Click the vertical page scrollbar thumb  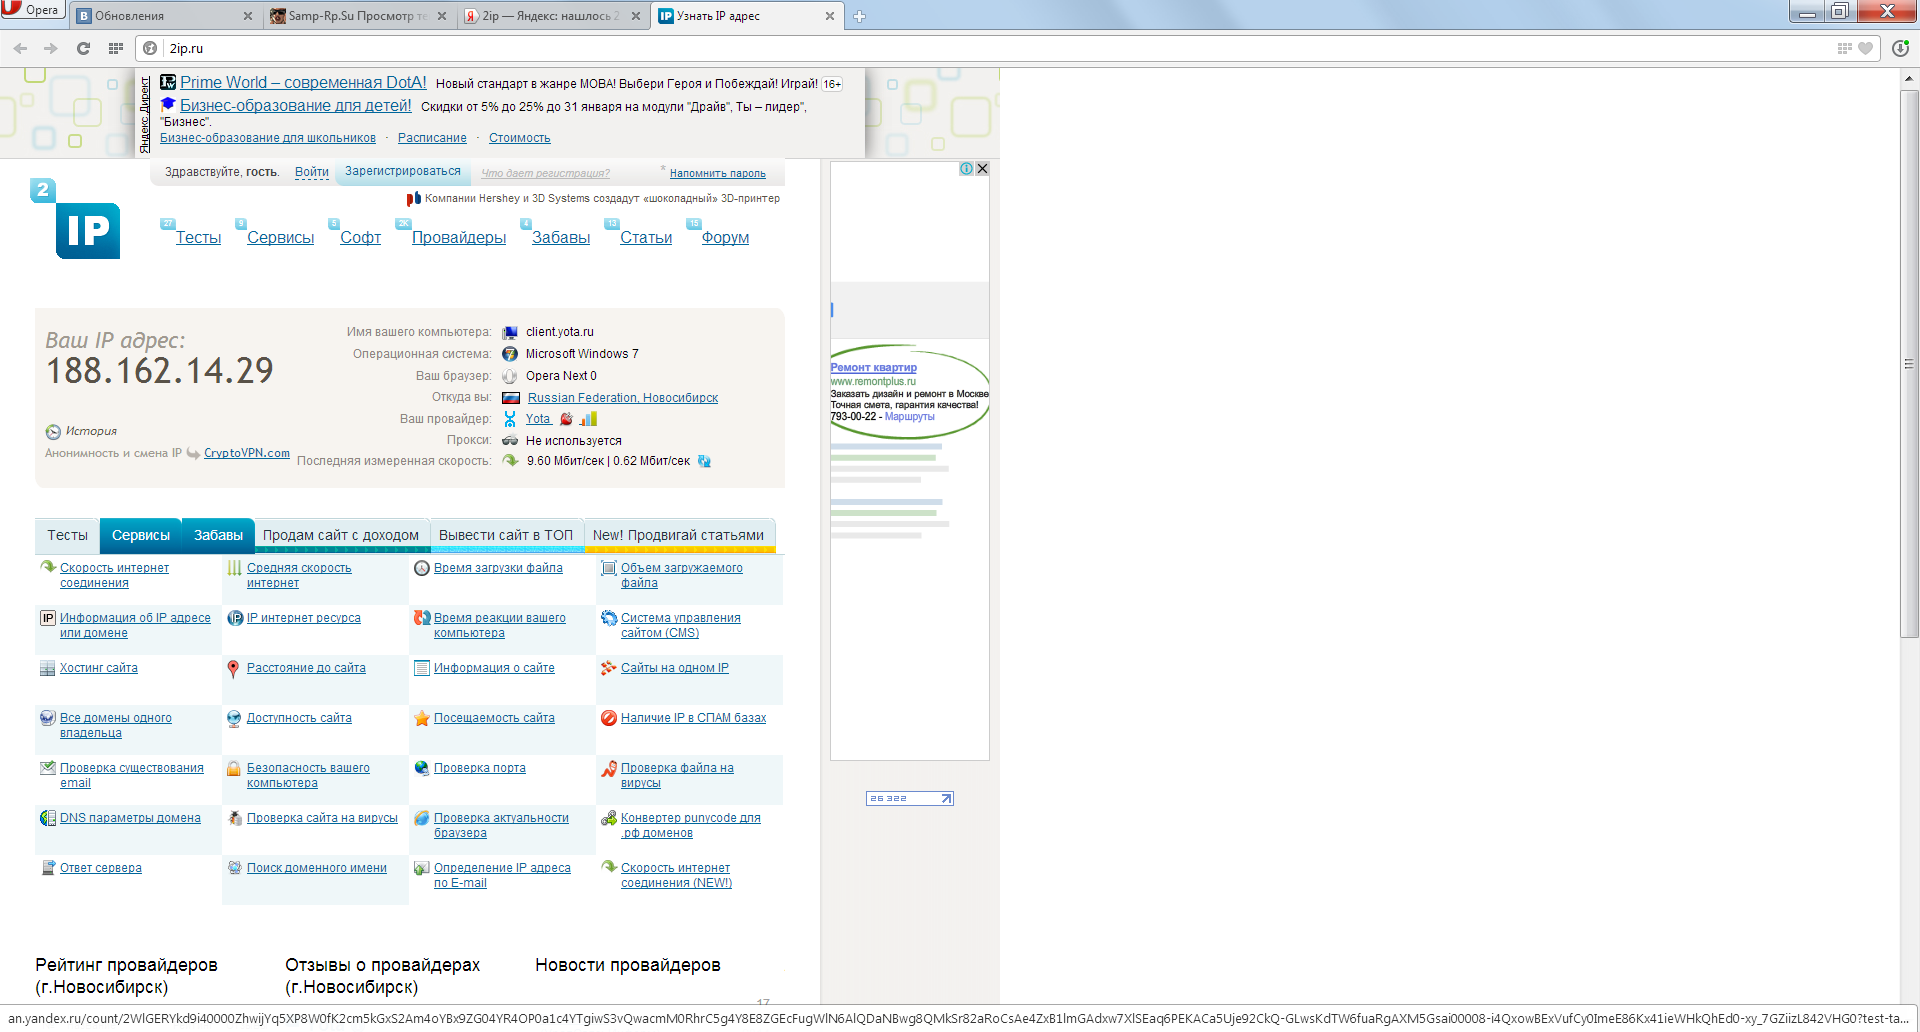coord(1909,365)
